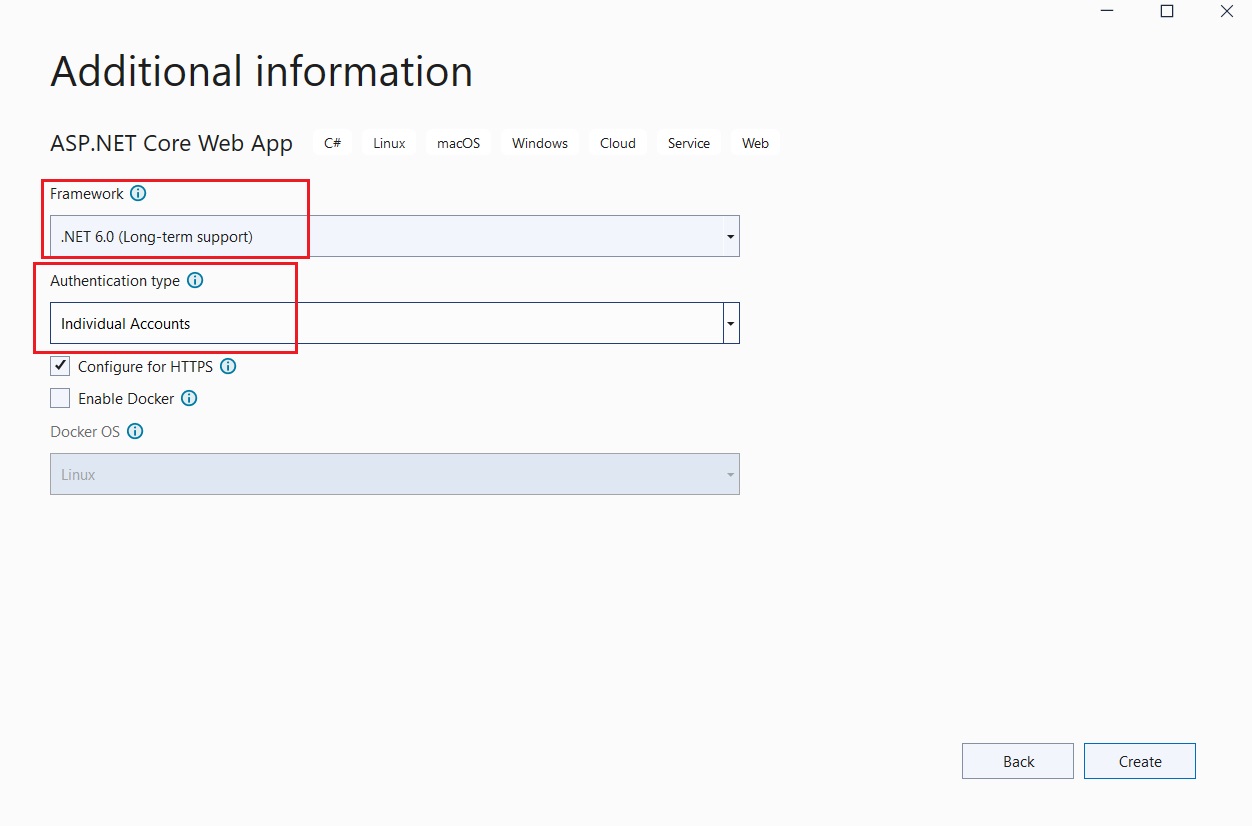Enable the Docker checkbox
The width and height of the screenshot is (1252, 826).
click(60, 398)
